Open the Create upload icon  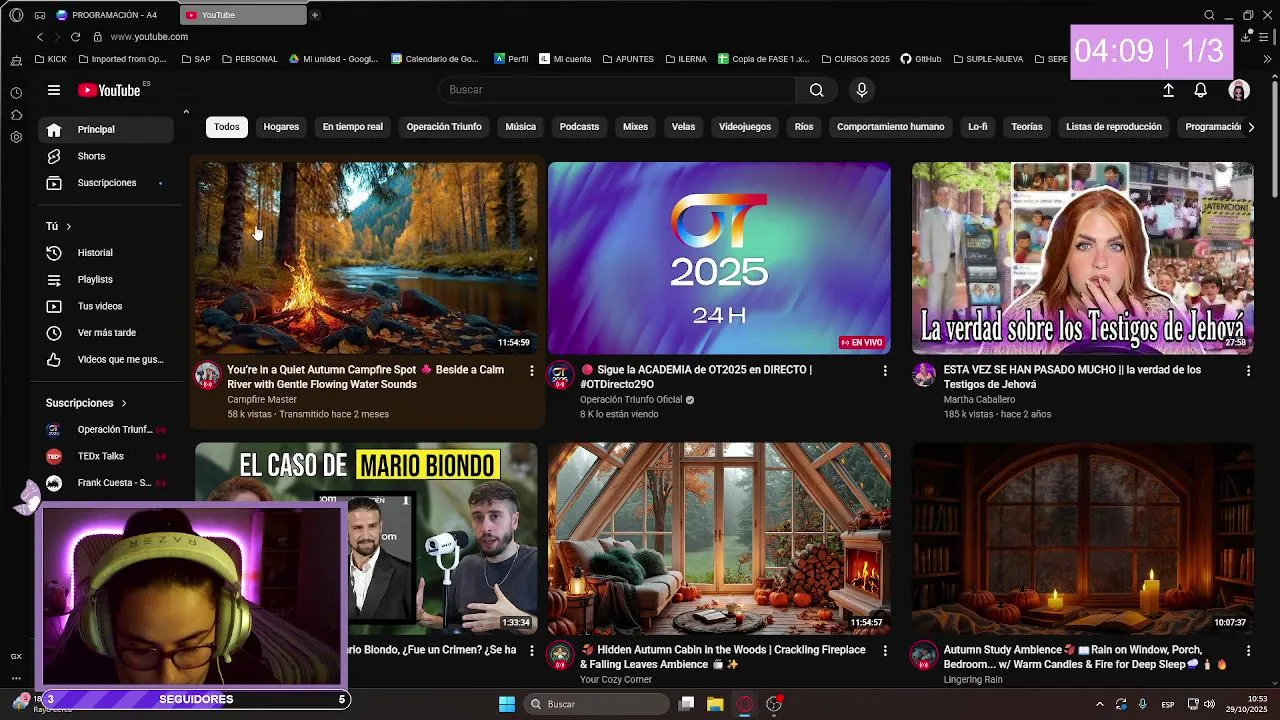pos(1168,90)
